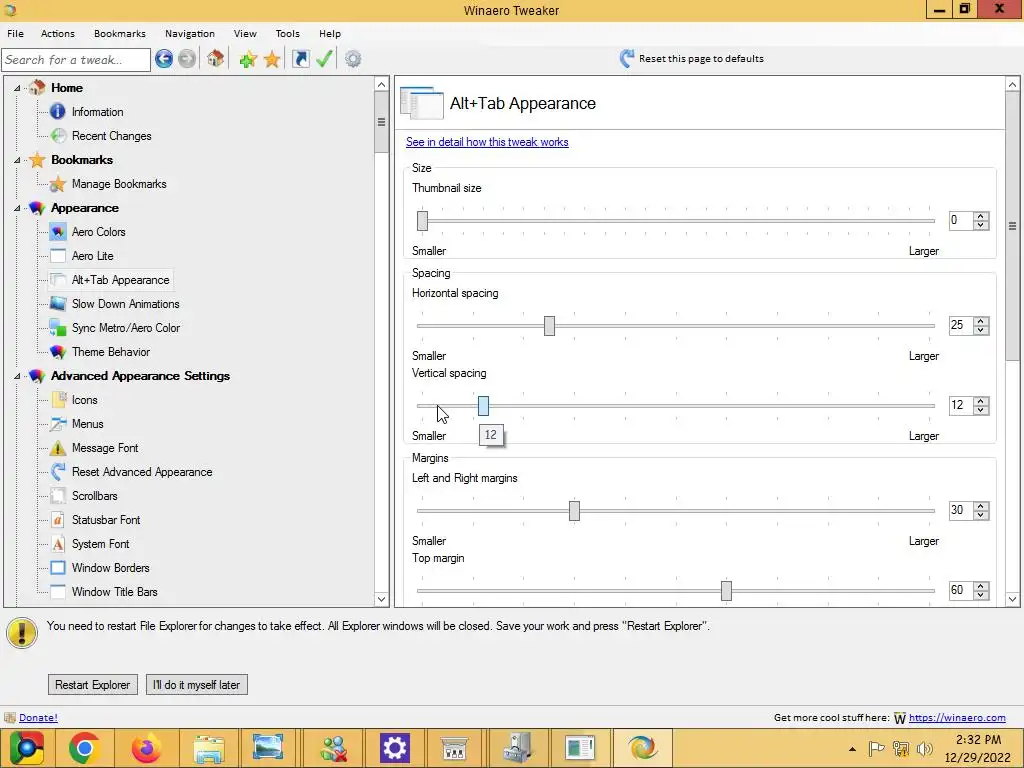The height and width of the screenshot is (768, 1024).
Task: Click the Left and Right margins slider handle
Action: click(x=574, y=511)
